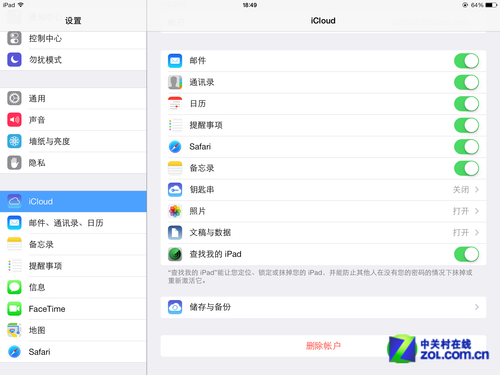
Task: Open the 文稿与数据 row chevron
Action: 477,232
